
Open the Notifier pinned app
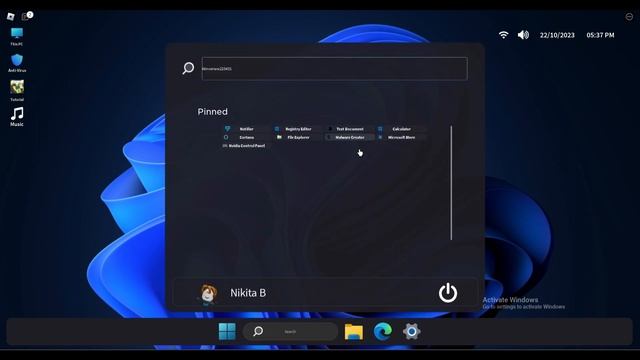pyautogui.click(x=246, y=129)
